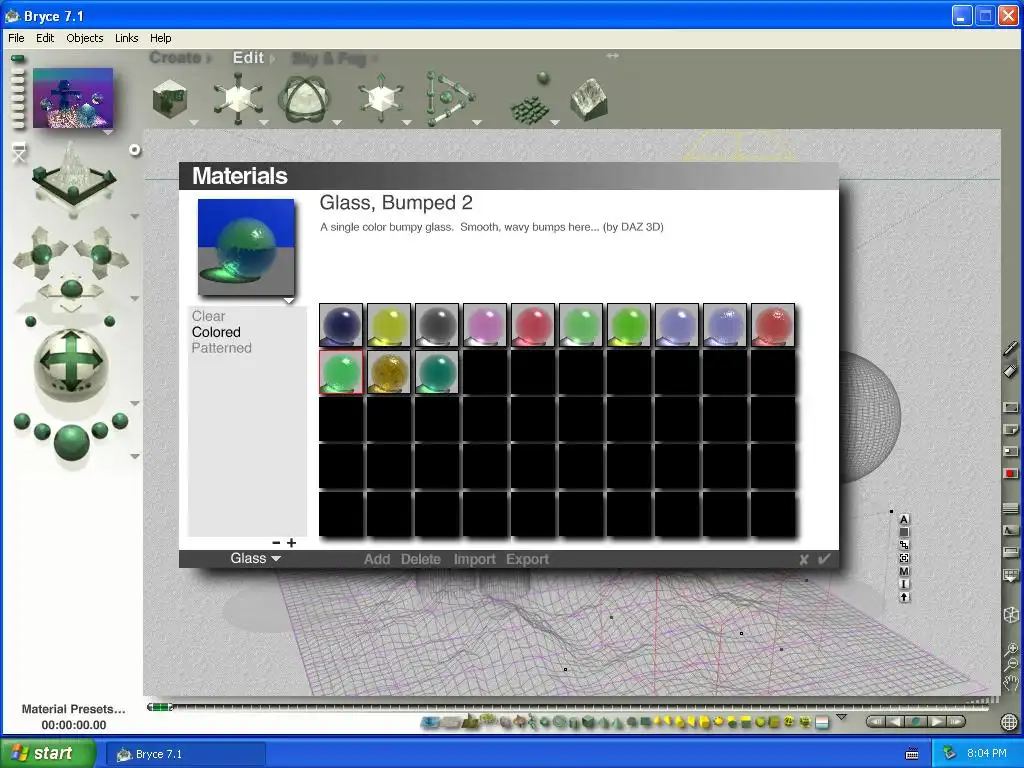Click the Edit Object rocky cube icon
The height and width of the screenshot is (768, 1024).
pos(590,99)
